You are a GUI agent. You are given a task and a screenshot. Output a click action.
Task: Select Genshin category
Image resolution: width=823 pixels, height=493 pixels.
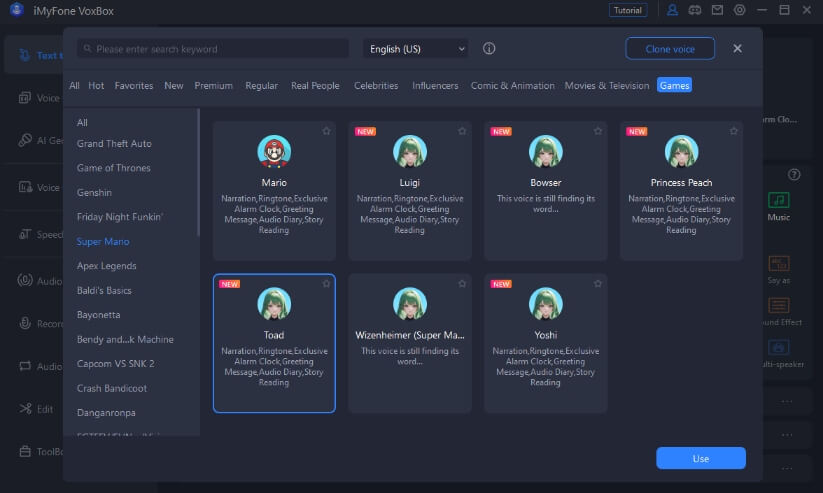pyautogui.click(x=94, y=193)
